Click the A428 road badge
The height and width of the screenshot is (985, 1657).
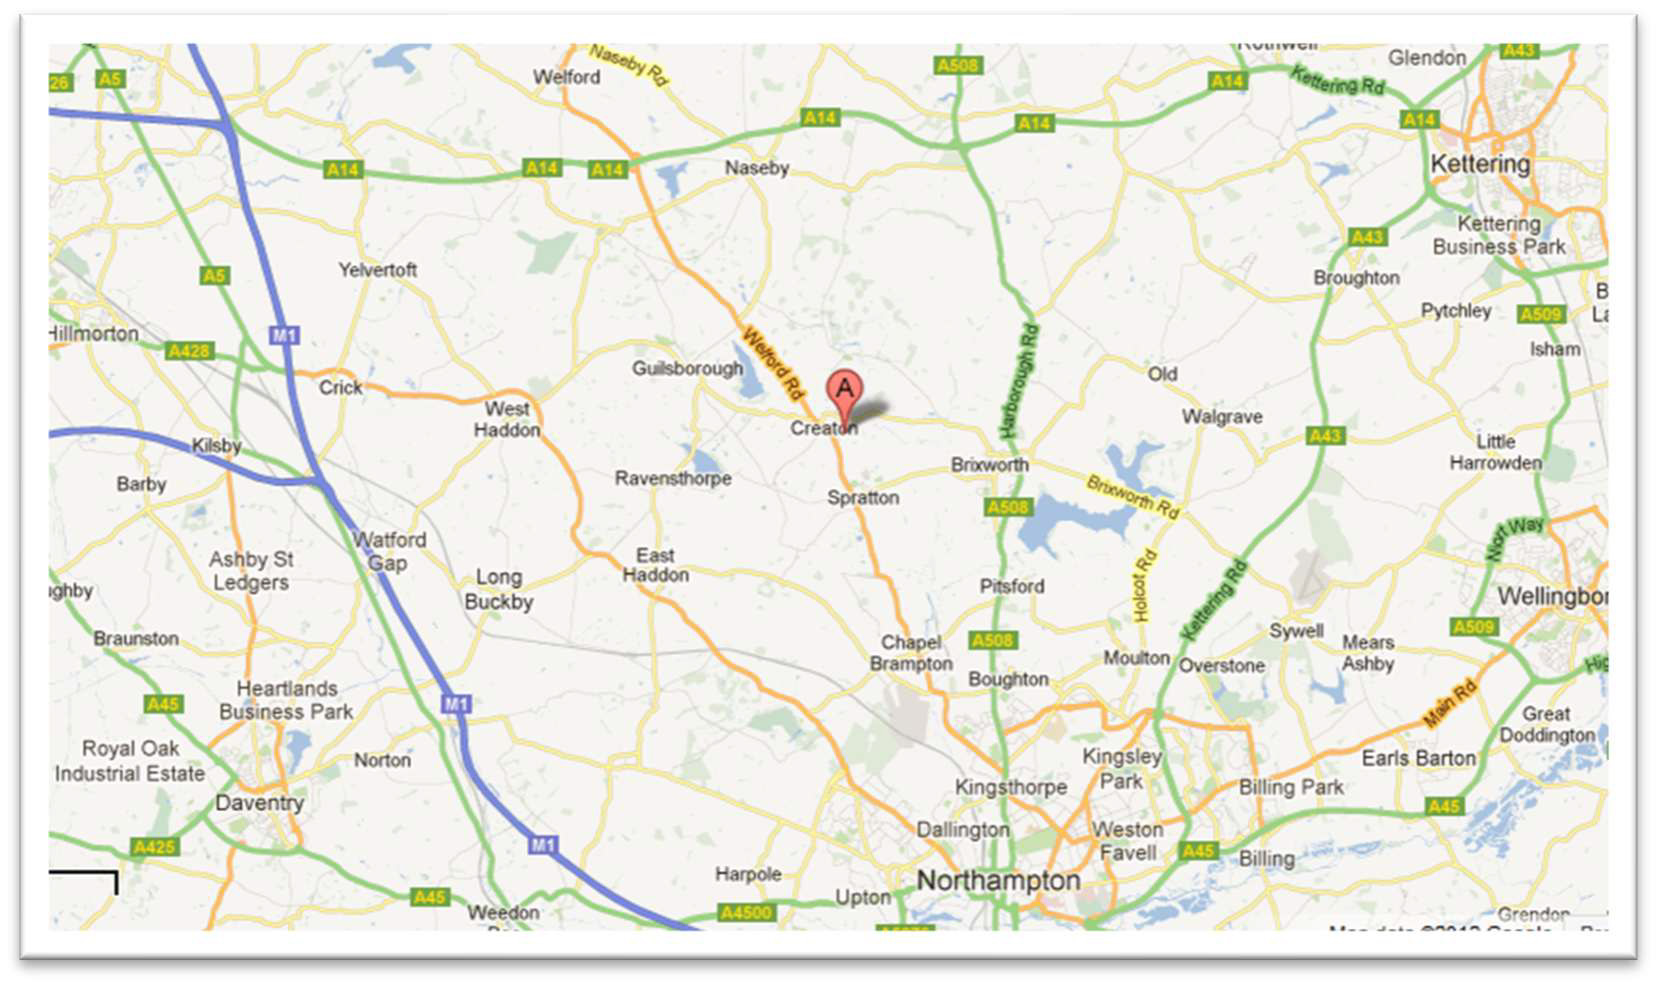tap(189, 351)
